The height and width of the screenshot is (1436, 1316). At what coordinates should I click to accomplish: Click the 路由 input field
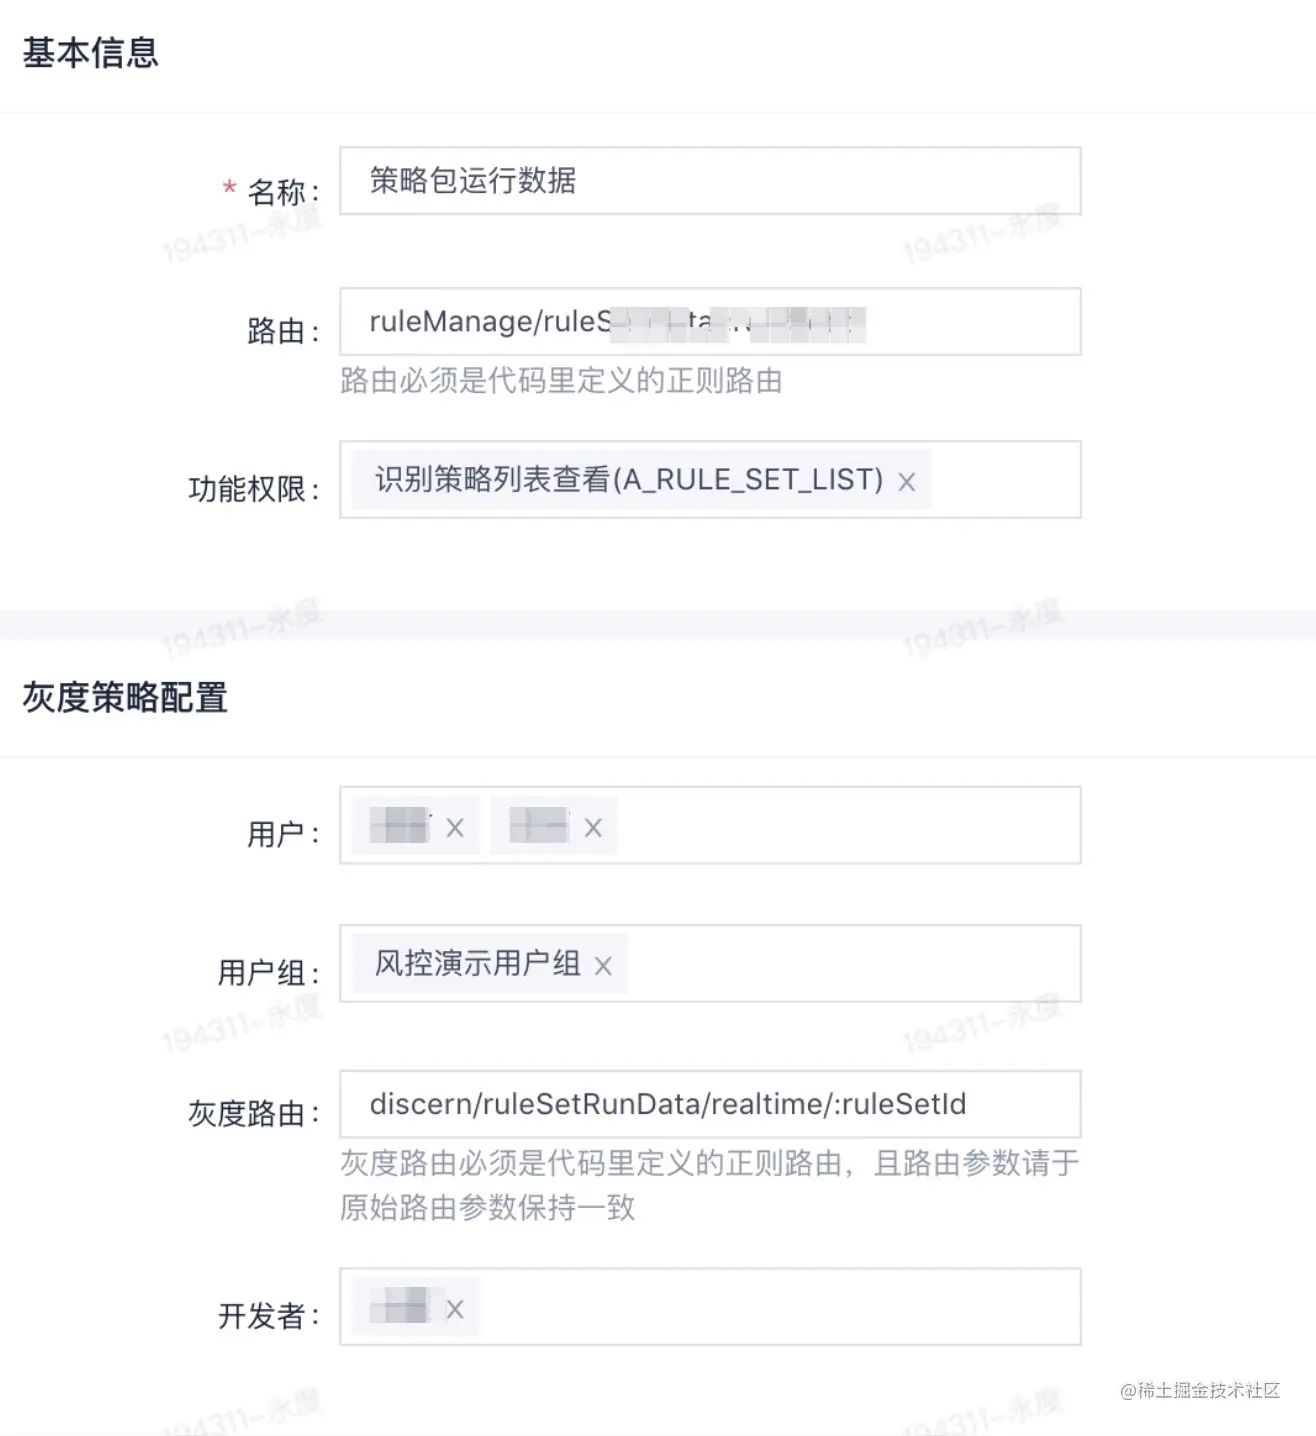coord(710,321)
